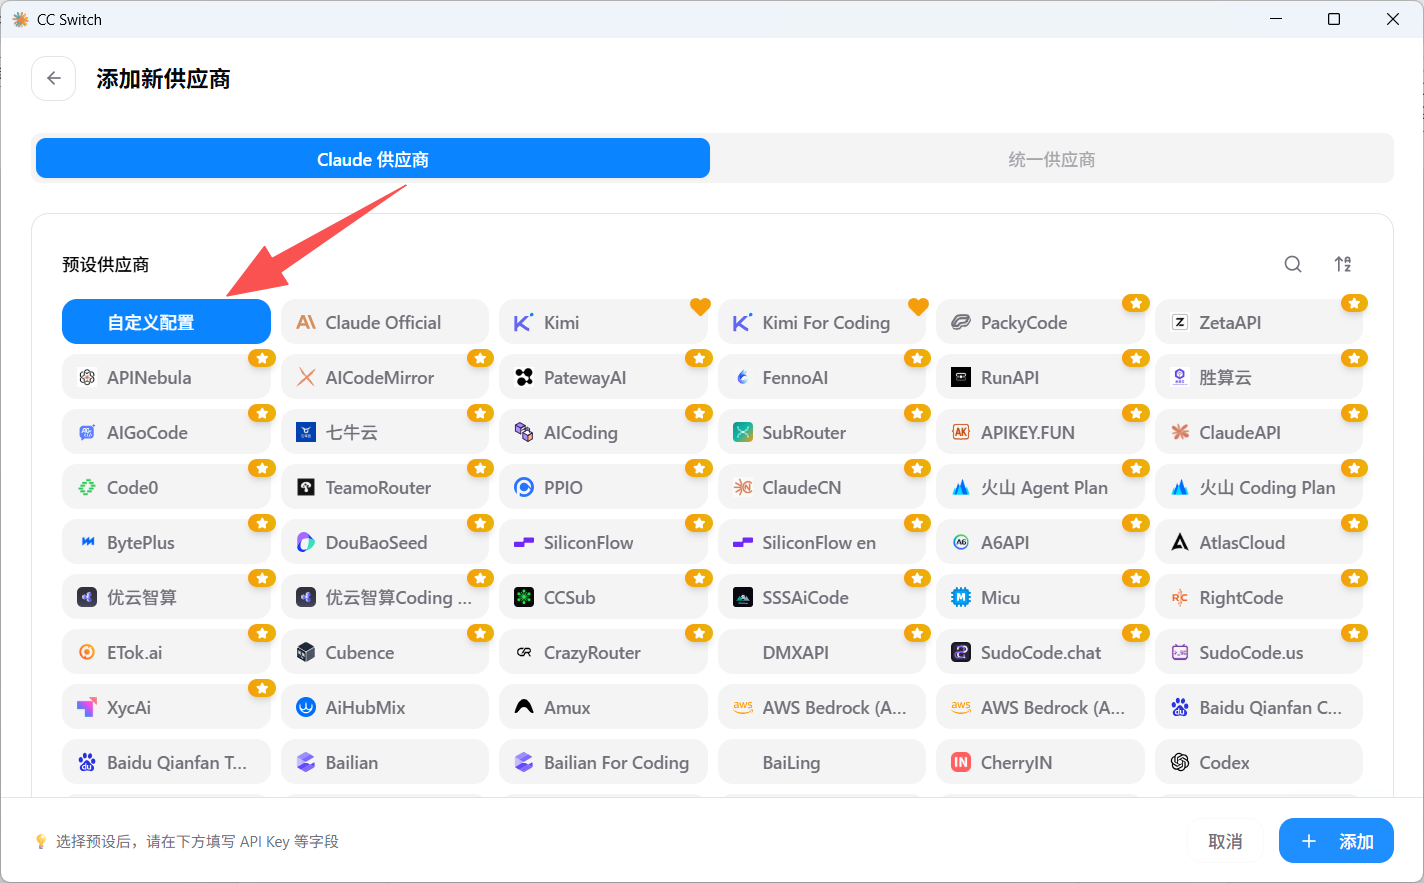Click the APIKEY.FUN logo icon
The width and height of the screenshot is (1424, 883).
[961, 432]
